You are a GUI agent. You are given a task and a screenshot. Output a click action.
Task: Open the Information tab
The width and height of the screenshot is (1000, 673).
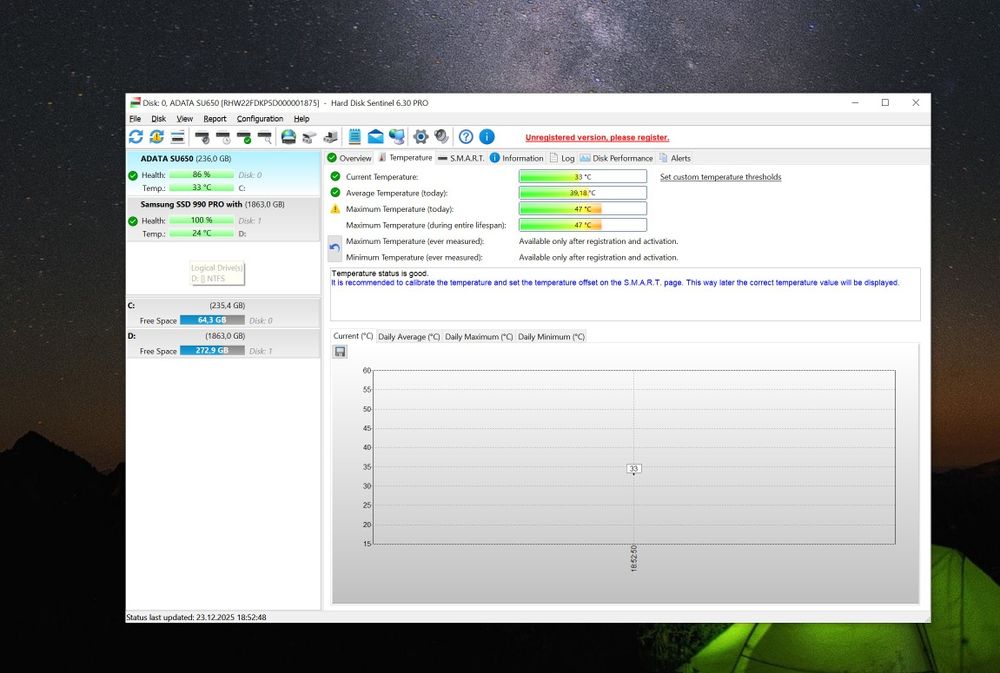(x=517, y=158)
